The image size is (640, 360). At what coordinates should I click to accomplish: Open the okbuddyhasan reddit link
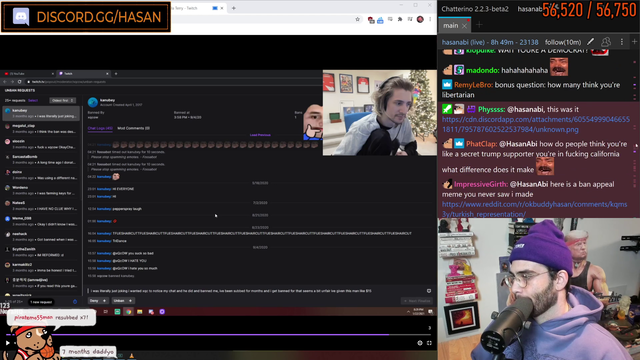[x=534, y=209]
